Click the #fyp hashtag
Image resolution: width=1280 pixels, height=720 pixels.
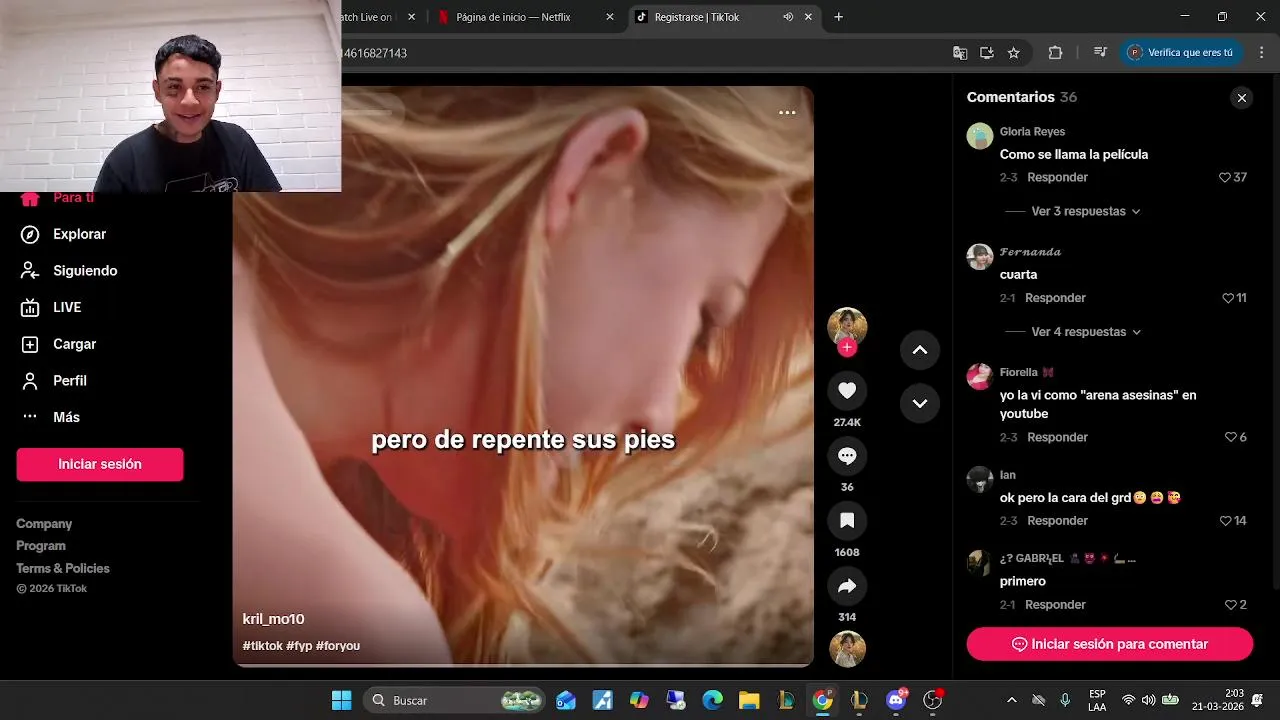[x=299, y=646]
